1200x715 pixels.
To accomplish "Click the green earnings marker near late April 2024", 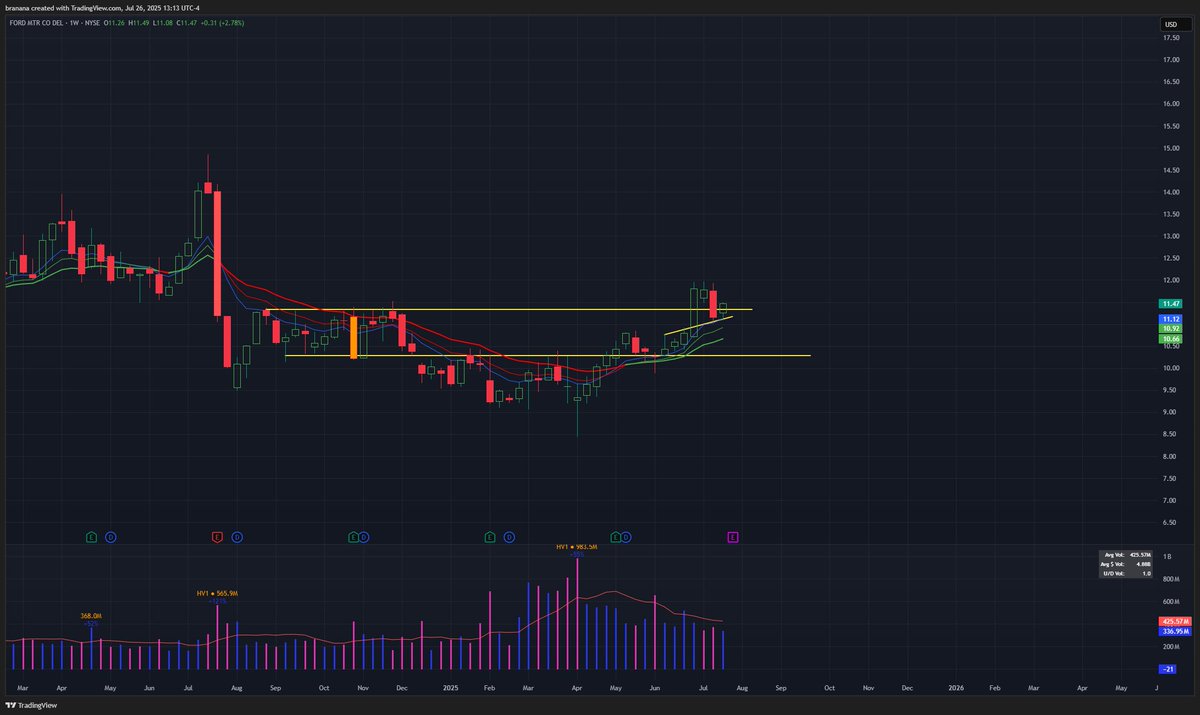I will 92,537.
